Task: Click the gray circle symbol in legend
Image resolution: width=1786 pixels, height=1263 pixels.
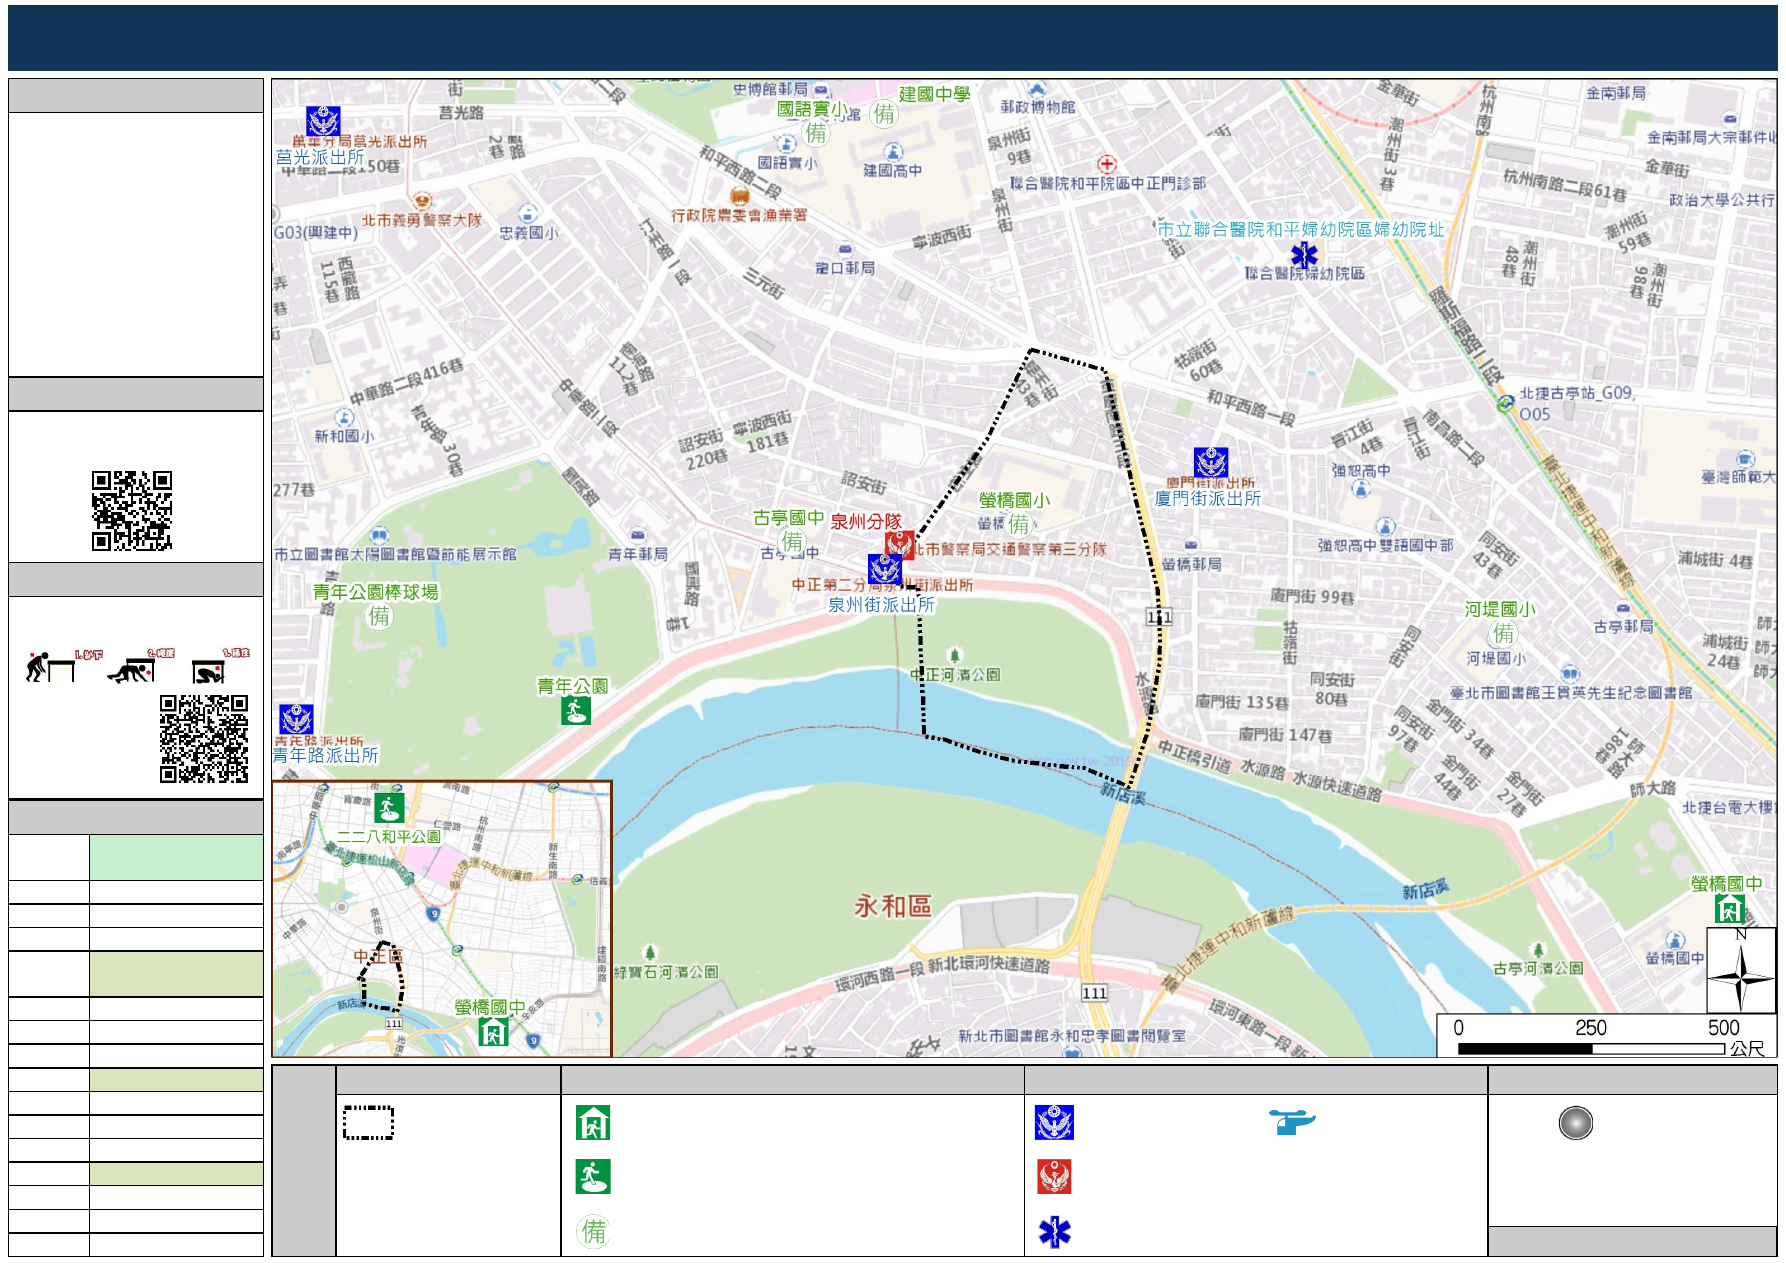Action: 1575,1123
